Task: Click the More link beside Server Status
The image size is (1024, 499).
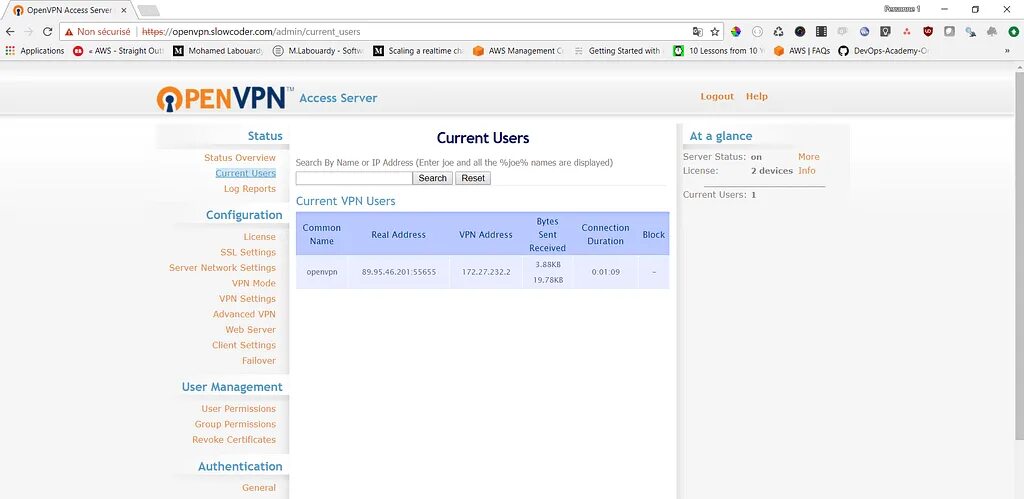Action: (808, 157)
